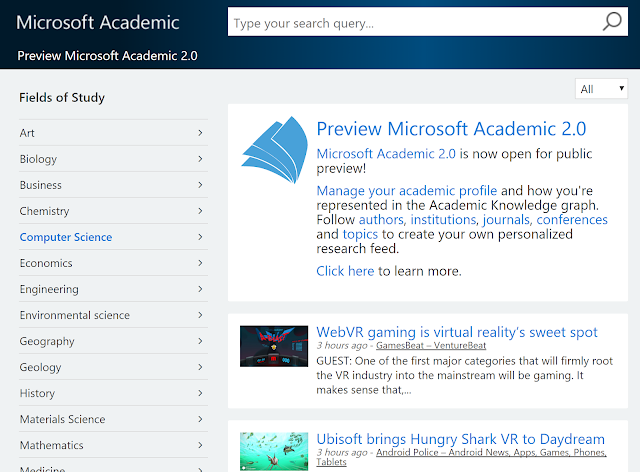Select Mathematics in Fields of Study
Image resolution: width=640 pixels, height=472 pixels.
tap(51, 445)
